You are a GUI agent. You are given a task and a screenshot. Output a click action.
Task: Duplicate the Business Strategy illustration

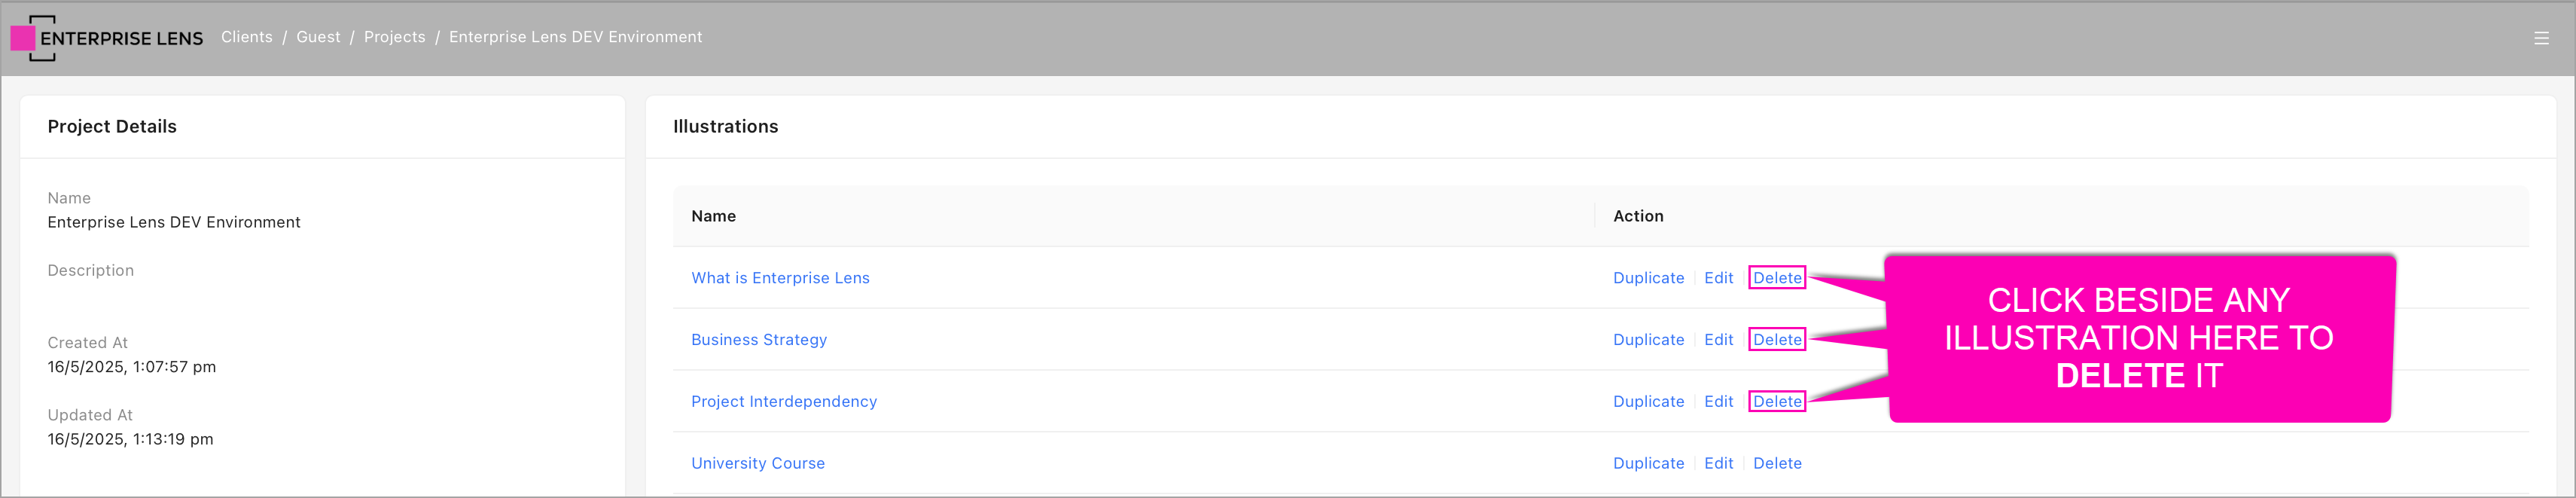[1648, 340]
